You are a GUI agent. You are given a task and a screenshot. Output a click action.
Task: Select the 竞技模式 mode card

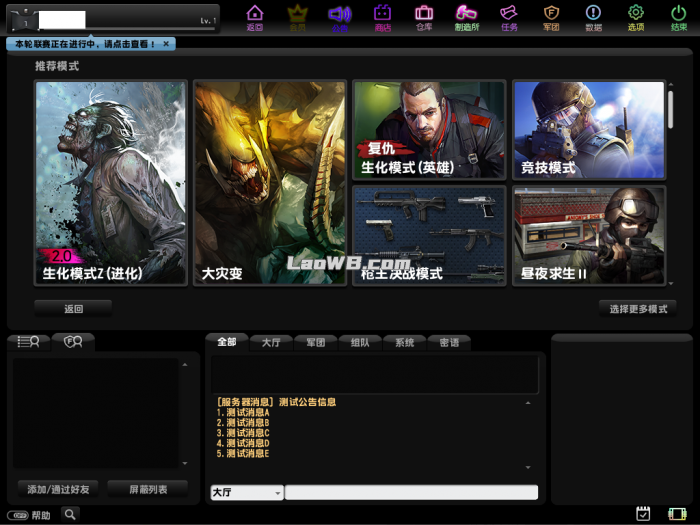pyautogui.click(x=589, y=130)
